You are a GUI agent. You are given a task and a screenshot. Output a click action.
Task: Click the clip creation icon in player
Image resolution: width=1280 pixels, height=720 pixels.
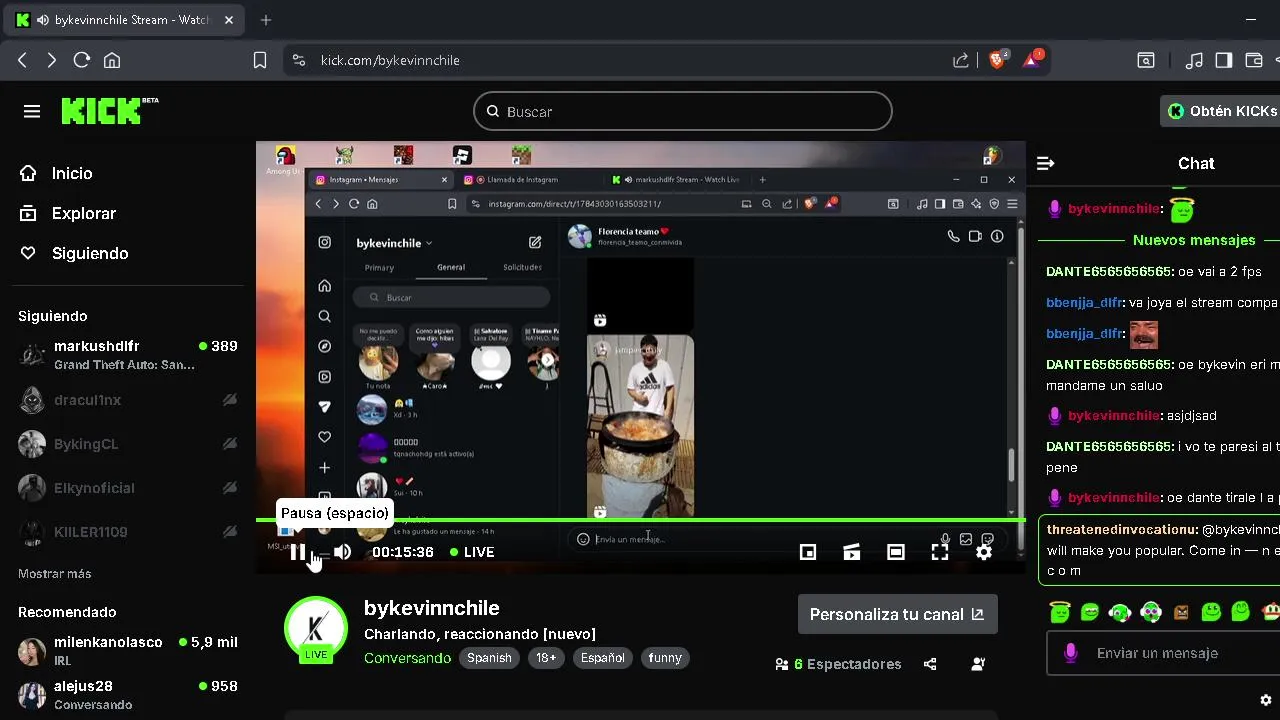click(x=852, y=552)
